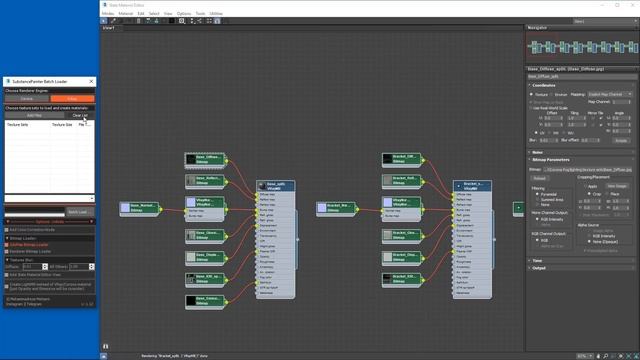Select the Texture radio button

pos(531,94)
